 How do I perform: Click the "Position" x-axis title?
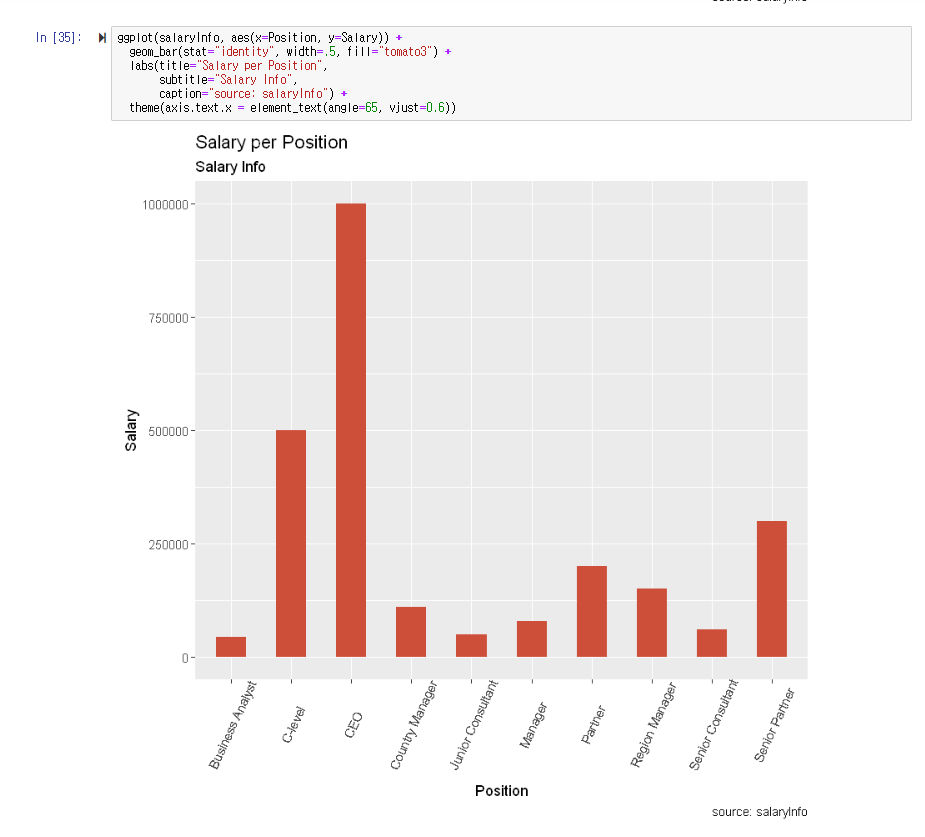pyautogui.click(x=501, y=791)
